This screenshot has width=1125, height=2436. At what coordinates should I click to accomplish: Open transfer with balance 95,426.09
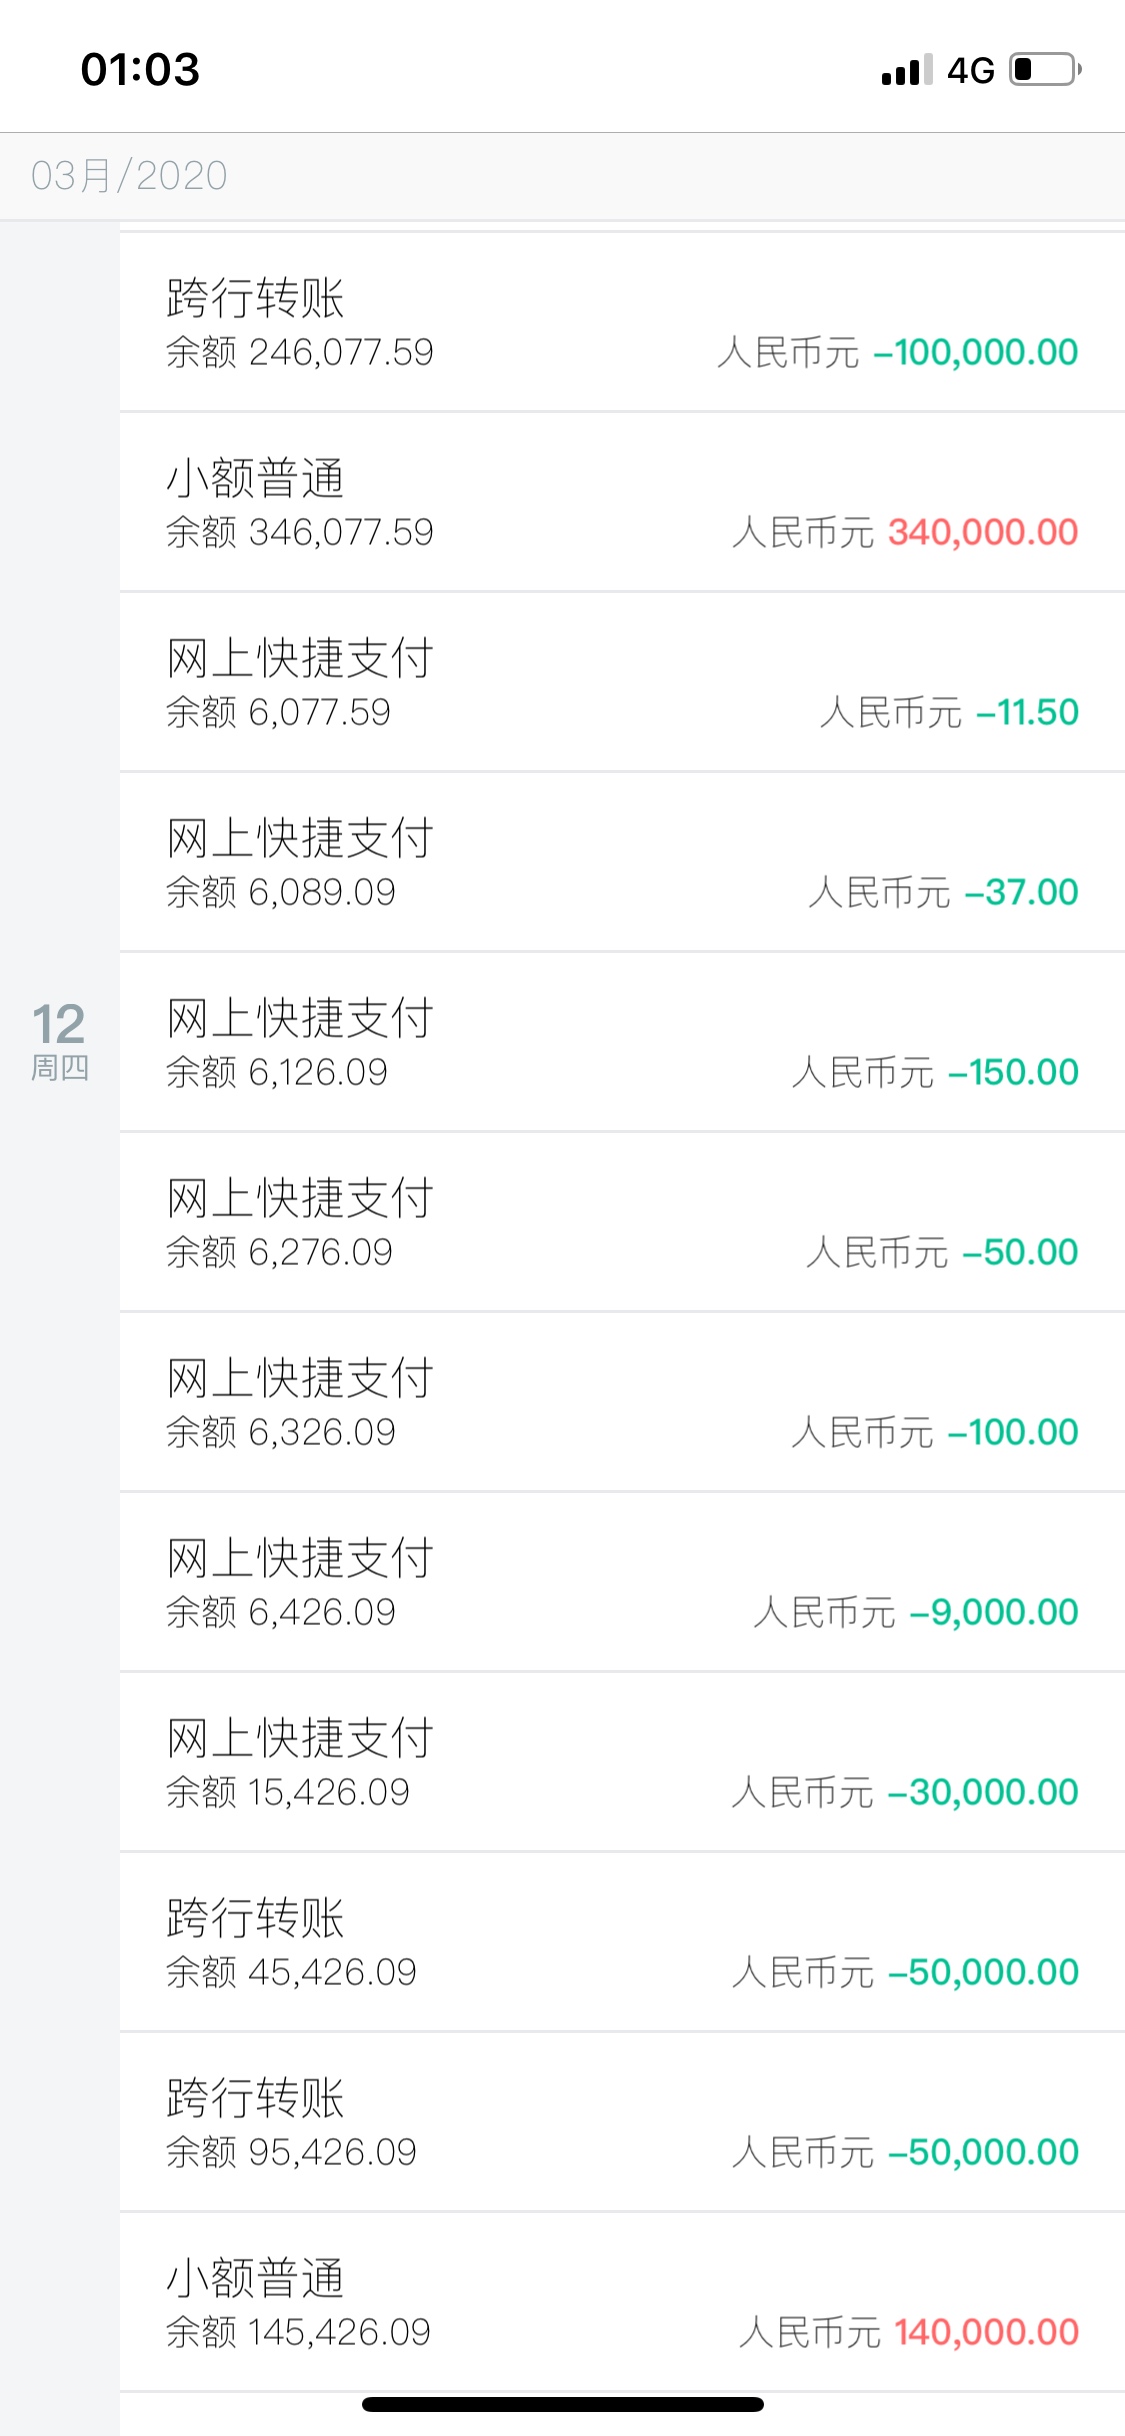[622, 2122]
